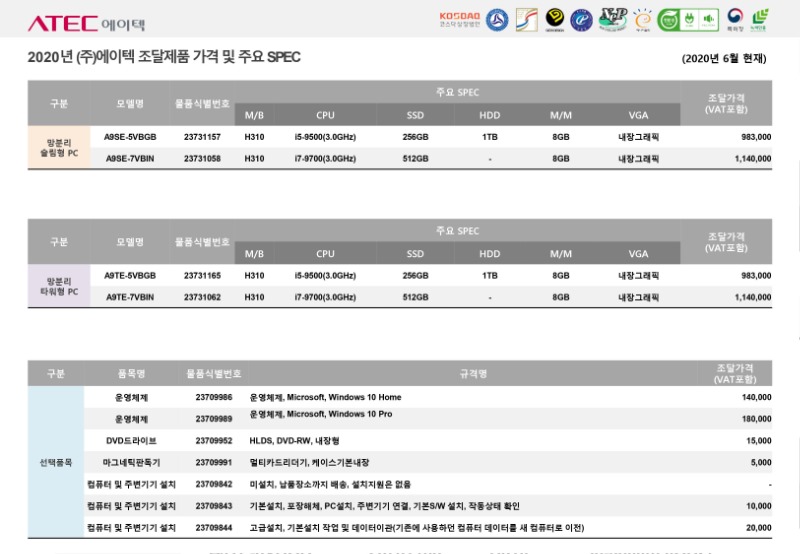Click the 선택품목 category cell

56,462
